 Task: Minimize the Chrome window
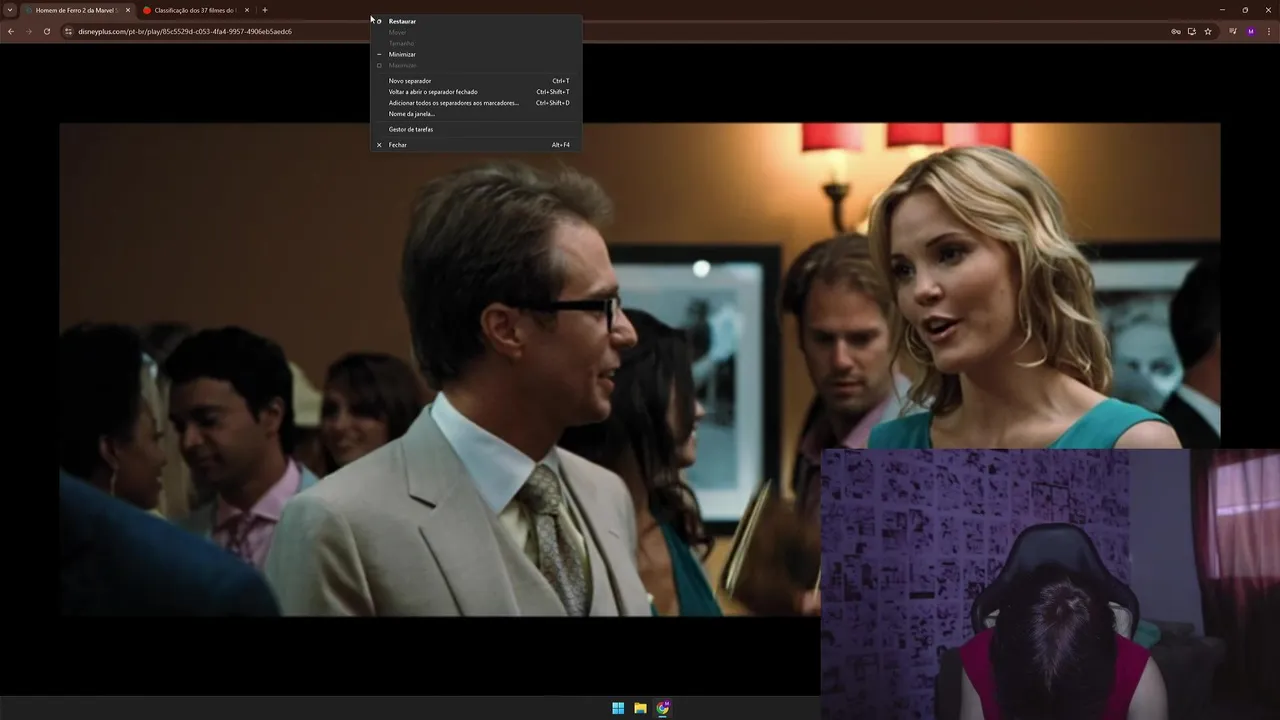pyautogui.click(x=1222, y=10)
